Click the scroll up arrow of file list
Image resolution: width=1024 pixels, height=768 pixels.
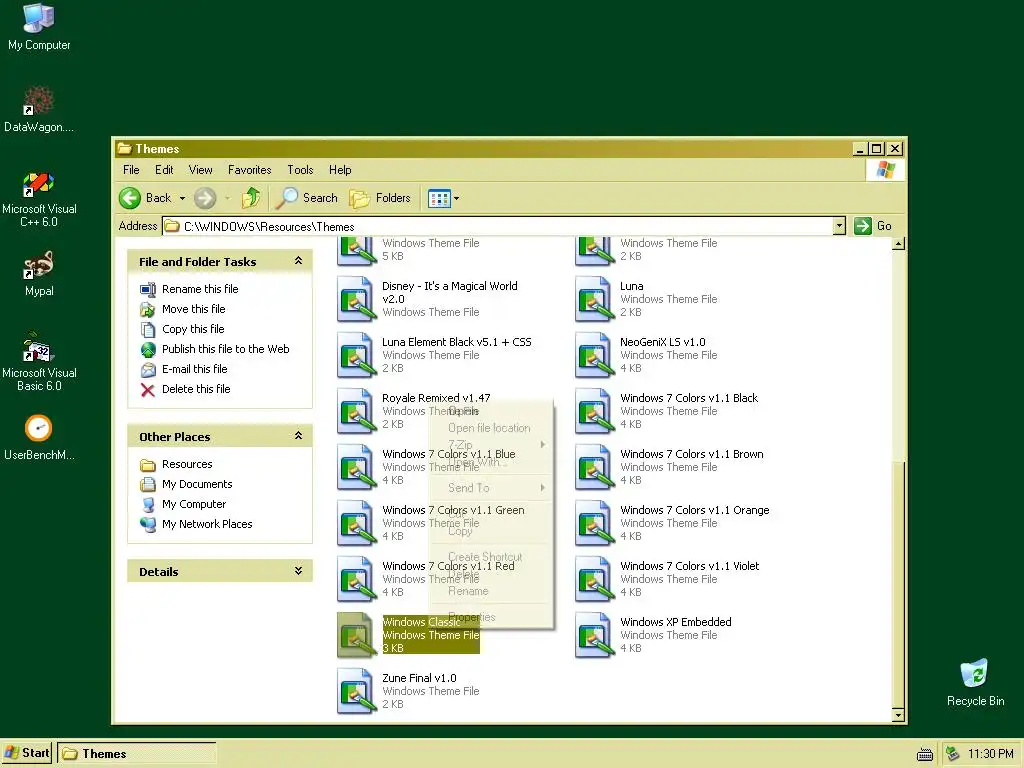pyautogui.click(x=899, y=244)
